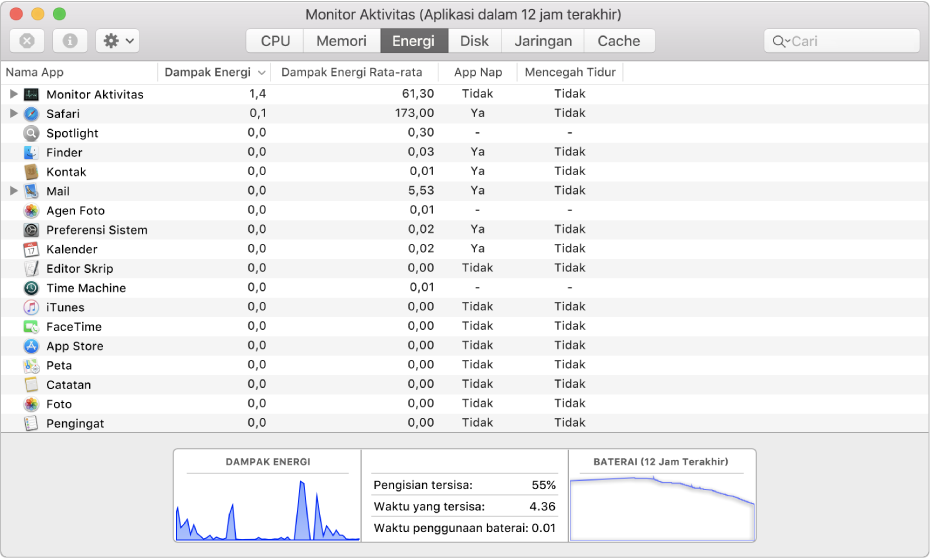This screenshot has height=559, width=931.
Task: Expand the Safari row disclosure triangle
Action: coord(13,113)
